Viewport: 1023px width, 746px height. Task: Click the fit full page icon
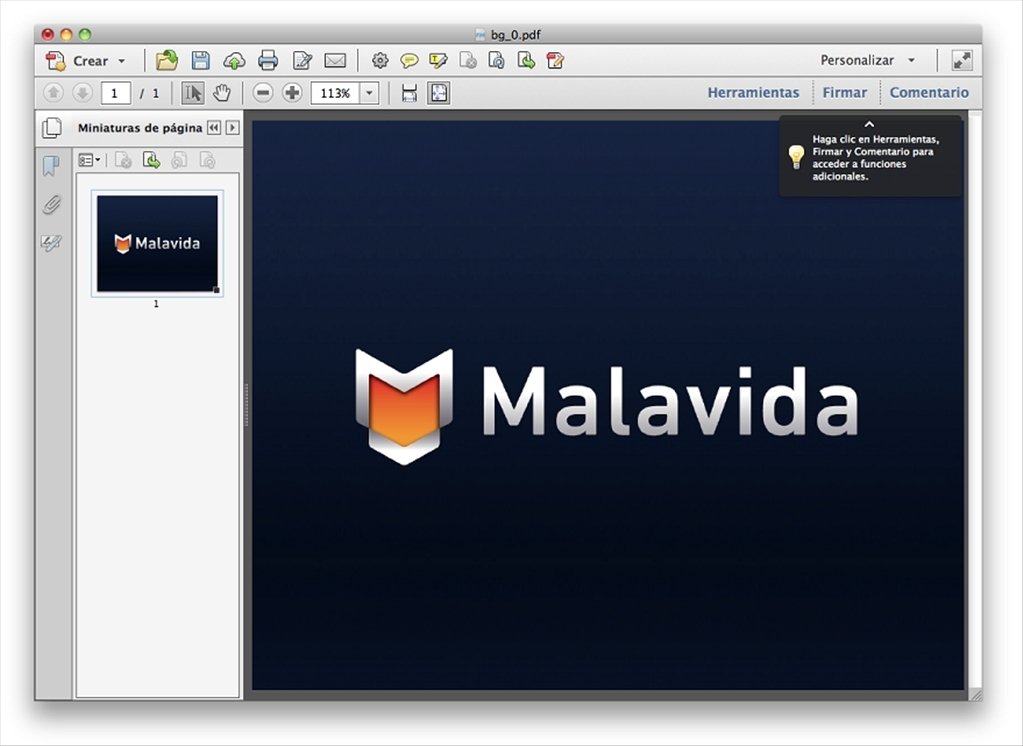click(438, 93)
